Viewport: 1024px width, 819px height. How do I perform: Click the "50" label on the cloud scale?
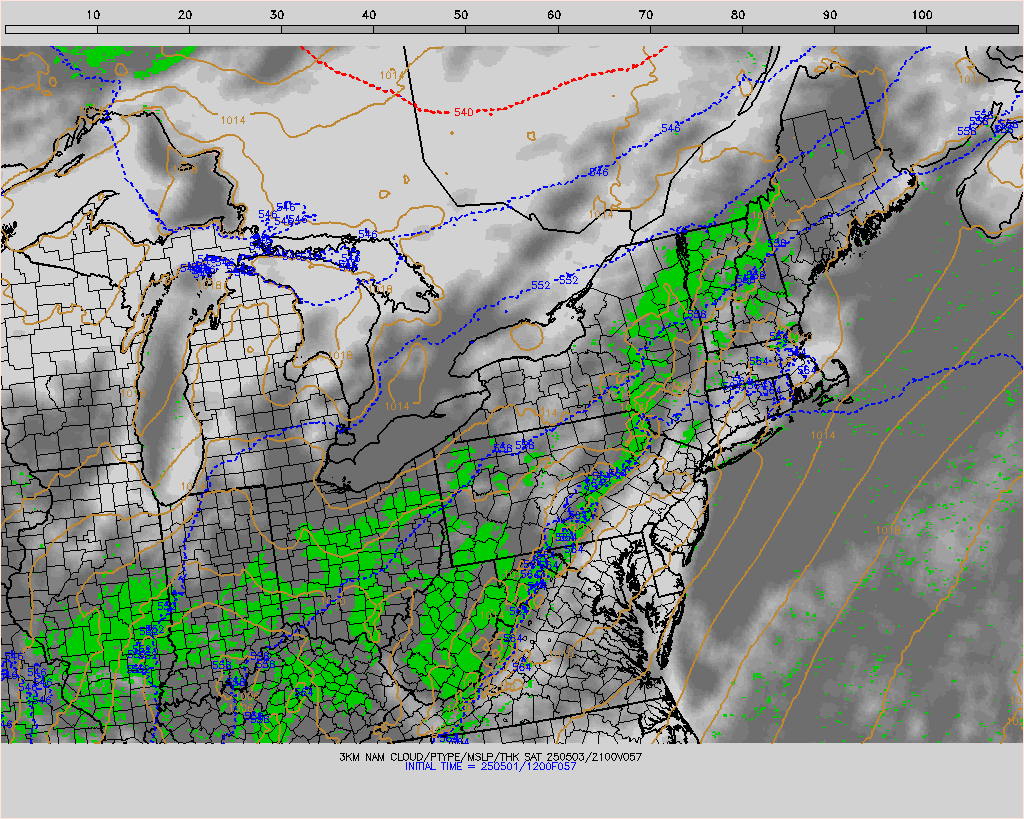(x=462, y=15)
